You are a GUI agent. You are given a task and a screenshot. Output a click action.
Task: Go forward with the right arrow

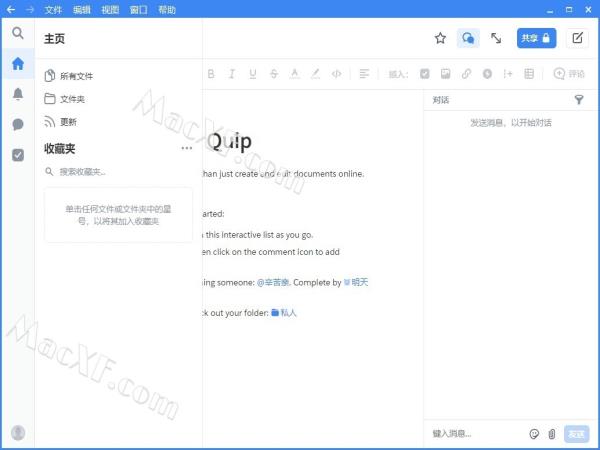(30, 10)
